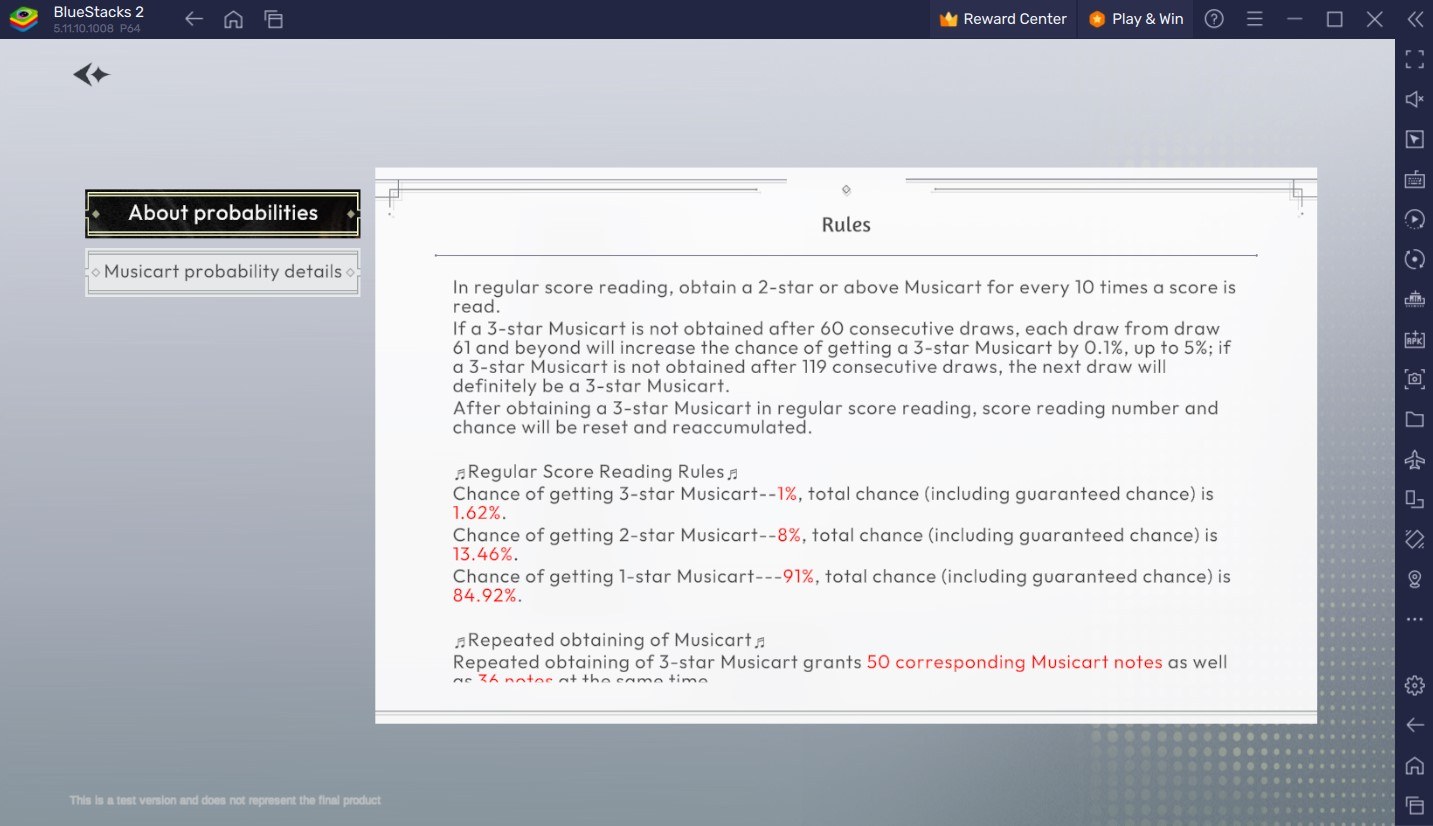Maximize the BlueStacks window
Image resolution: width=1433 pixels, height=826 pixels.
point(1334,19)
